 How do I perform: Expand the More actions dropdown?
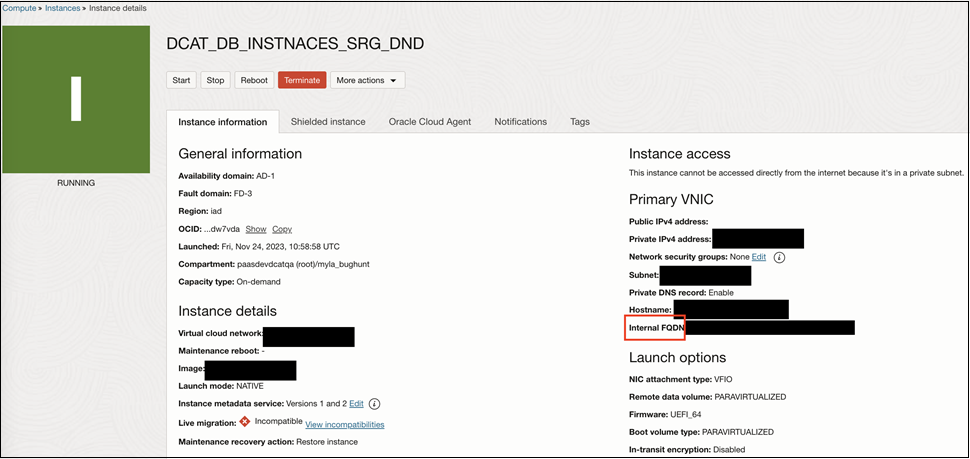coord(367,80)
